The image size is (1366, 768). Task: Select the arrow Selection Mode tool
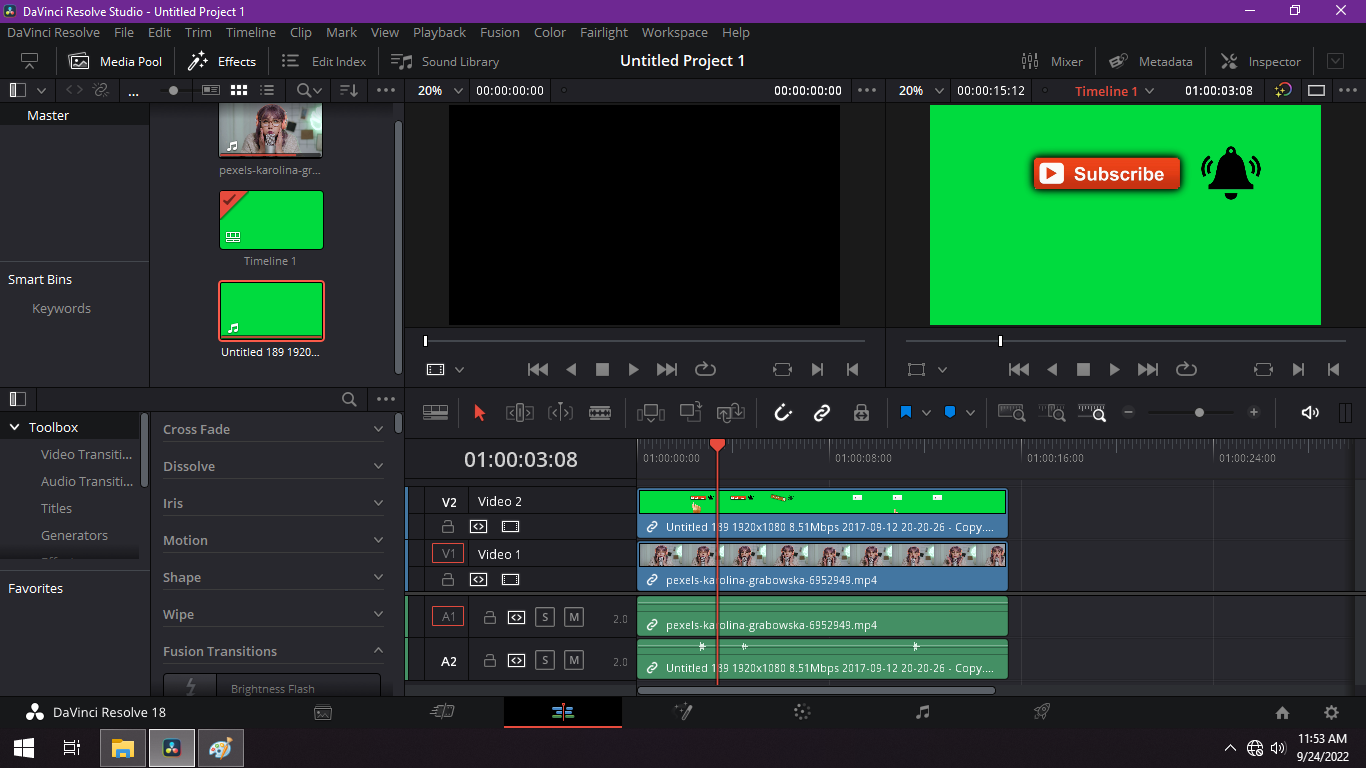click(x=479, y=412)
